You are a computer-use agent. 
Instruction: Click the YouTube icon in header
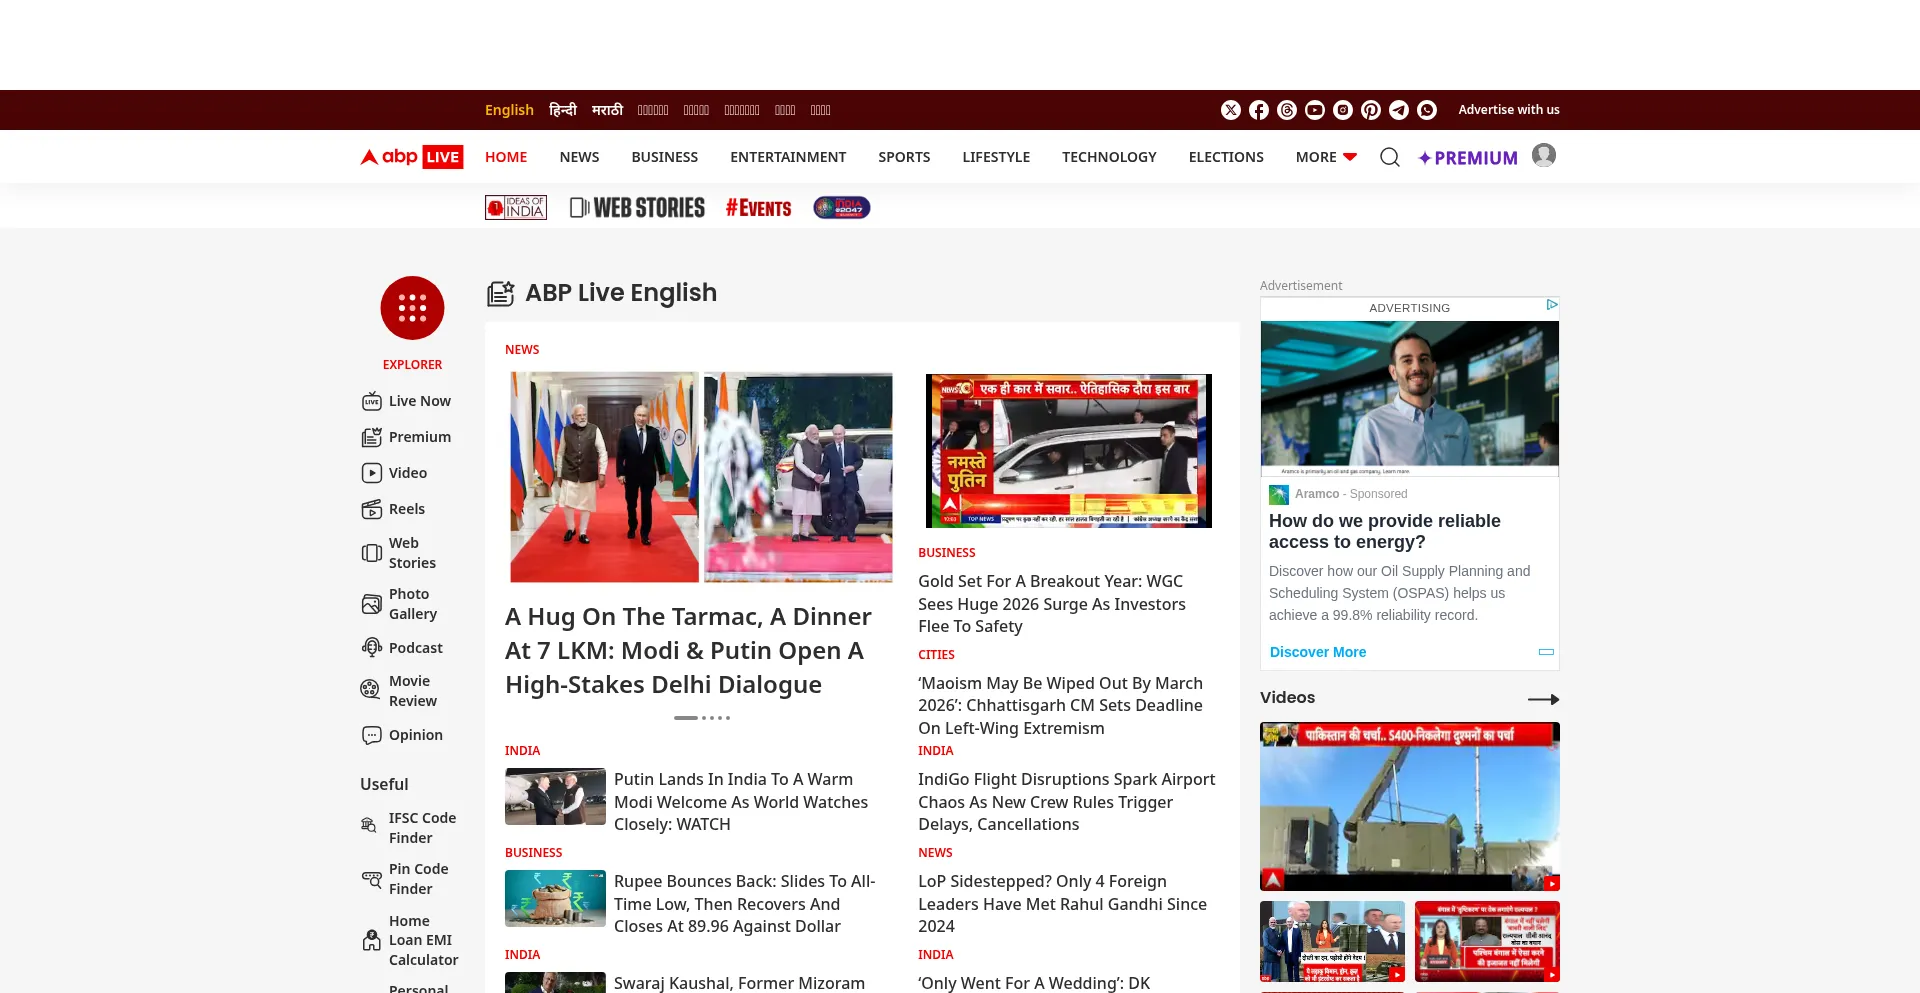(1315, 110)
